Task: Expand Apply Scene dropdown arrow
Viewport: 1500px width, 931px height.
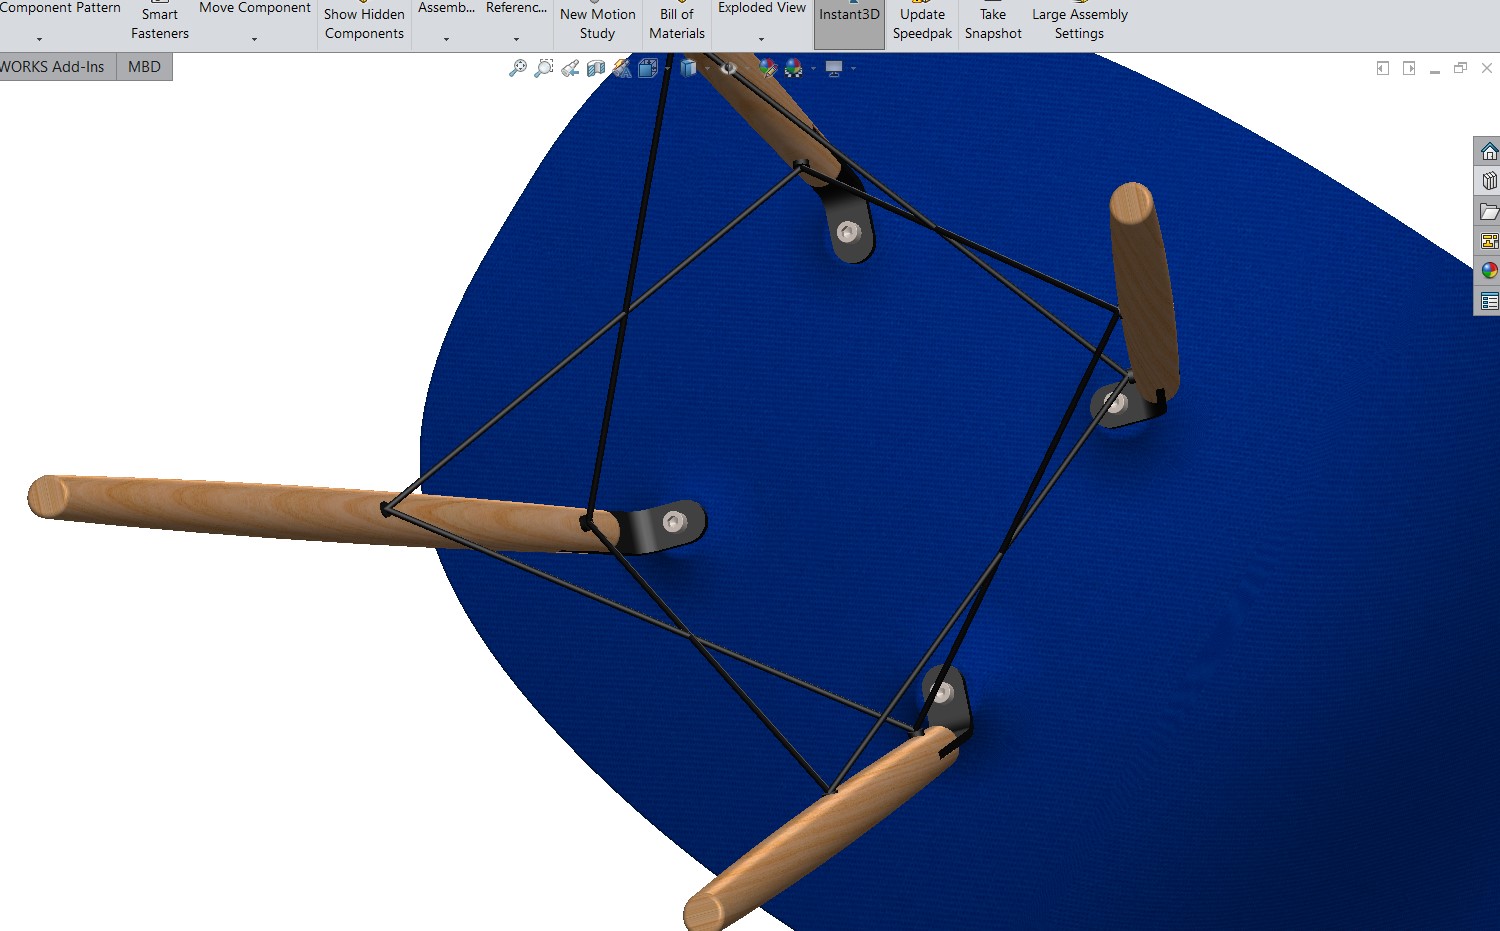Action: 813,68
